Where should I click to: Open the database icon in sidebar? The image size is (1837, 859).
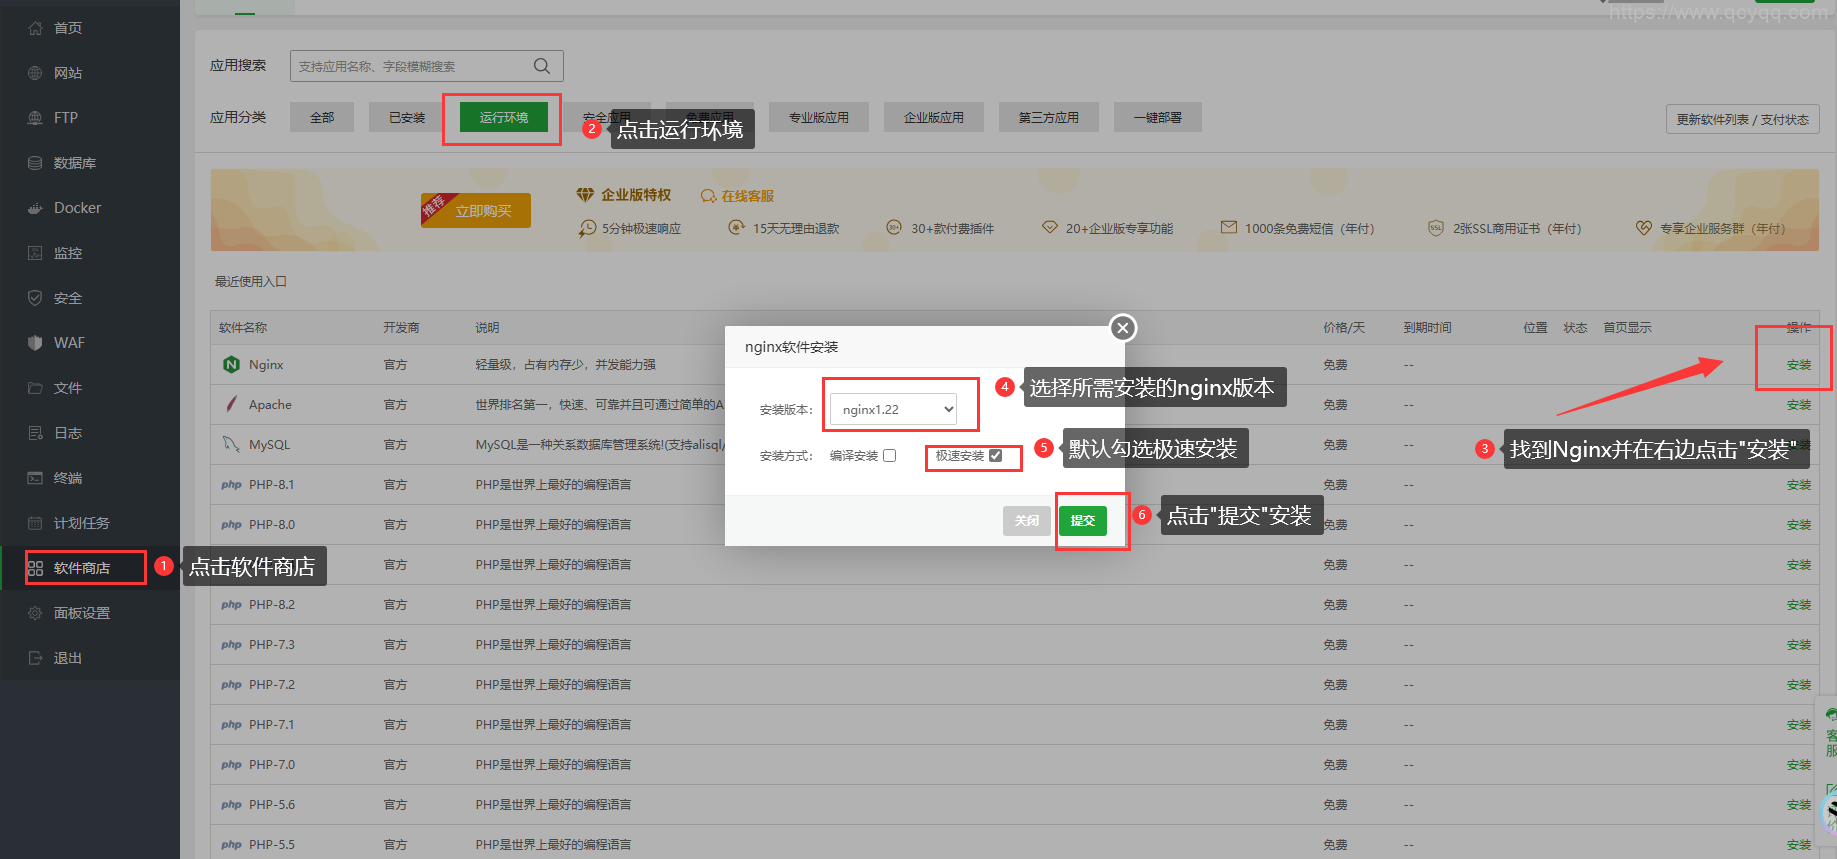[x=35, y=163]
